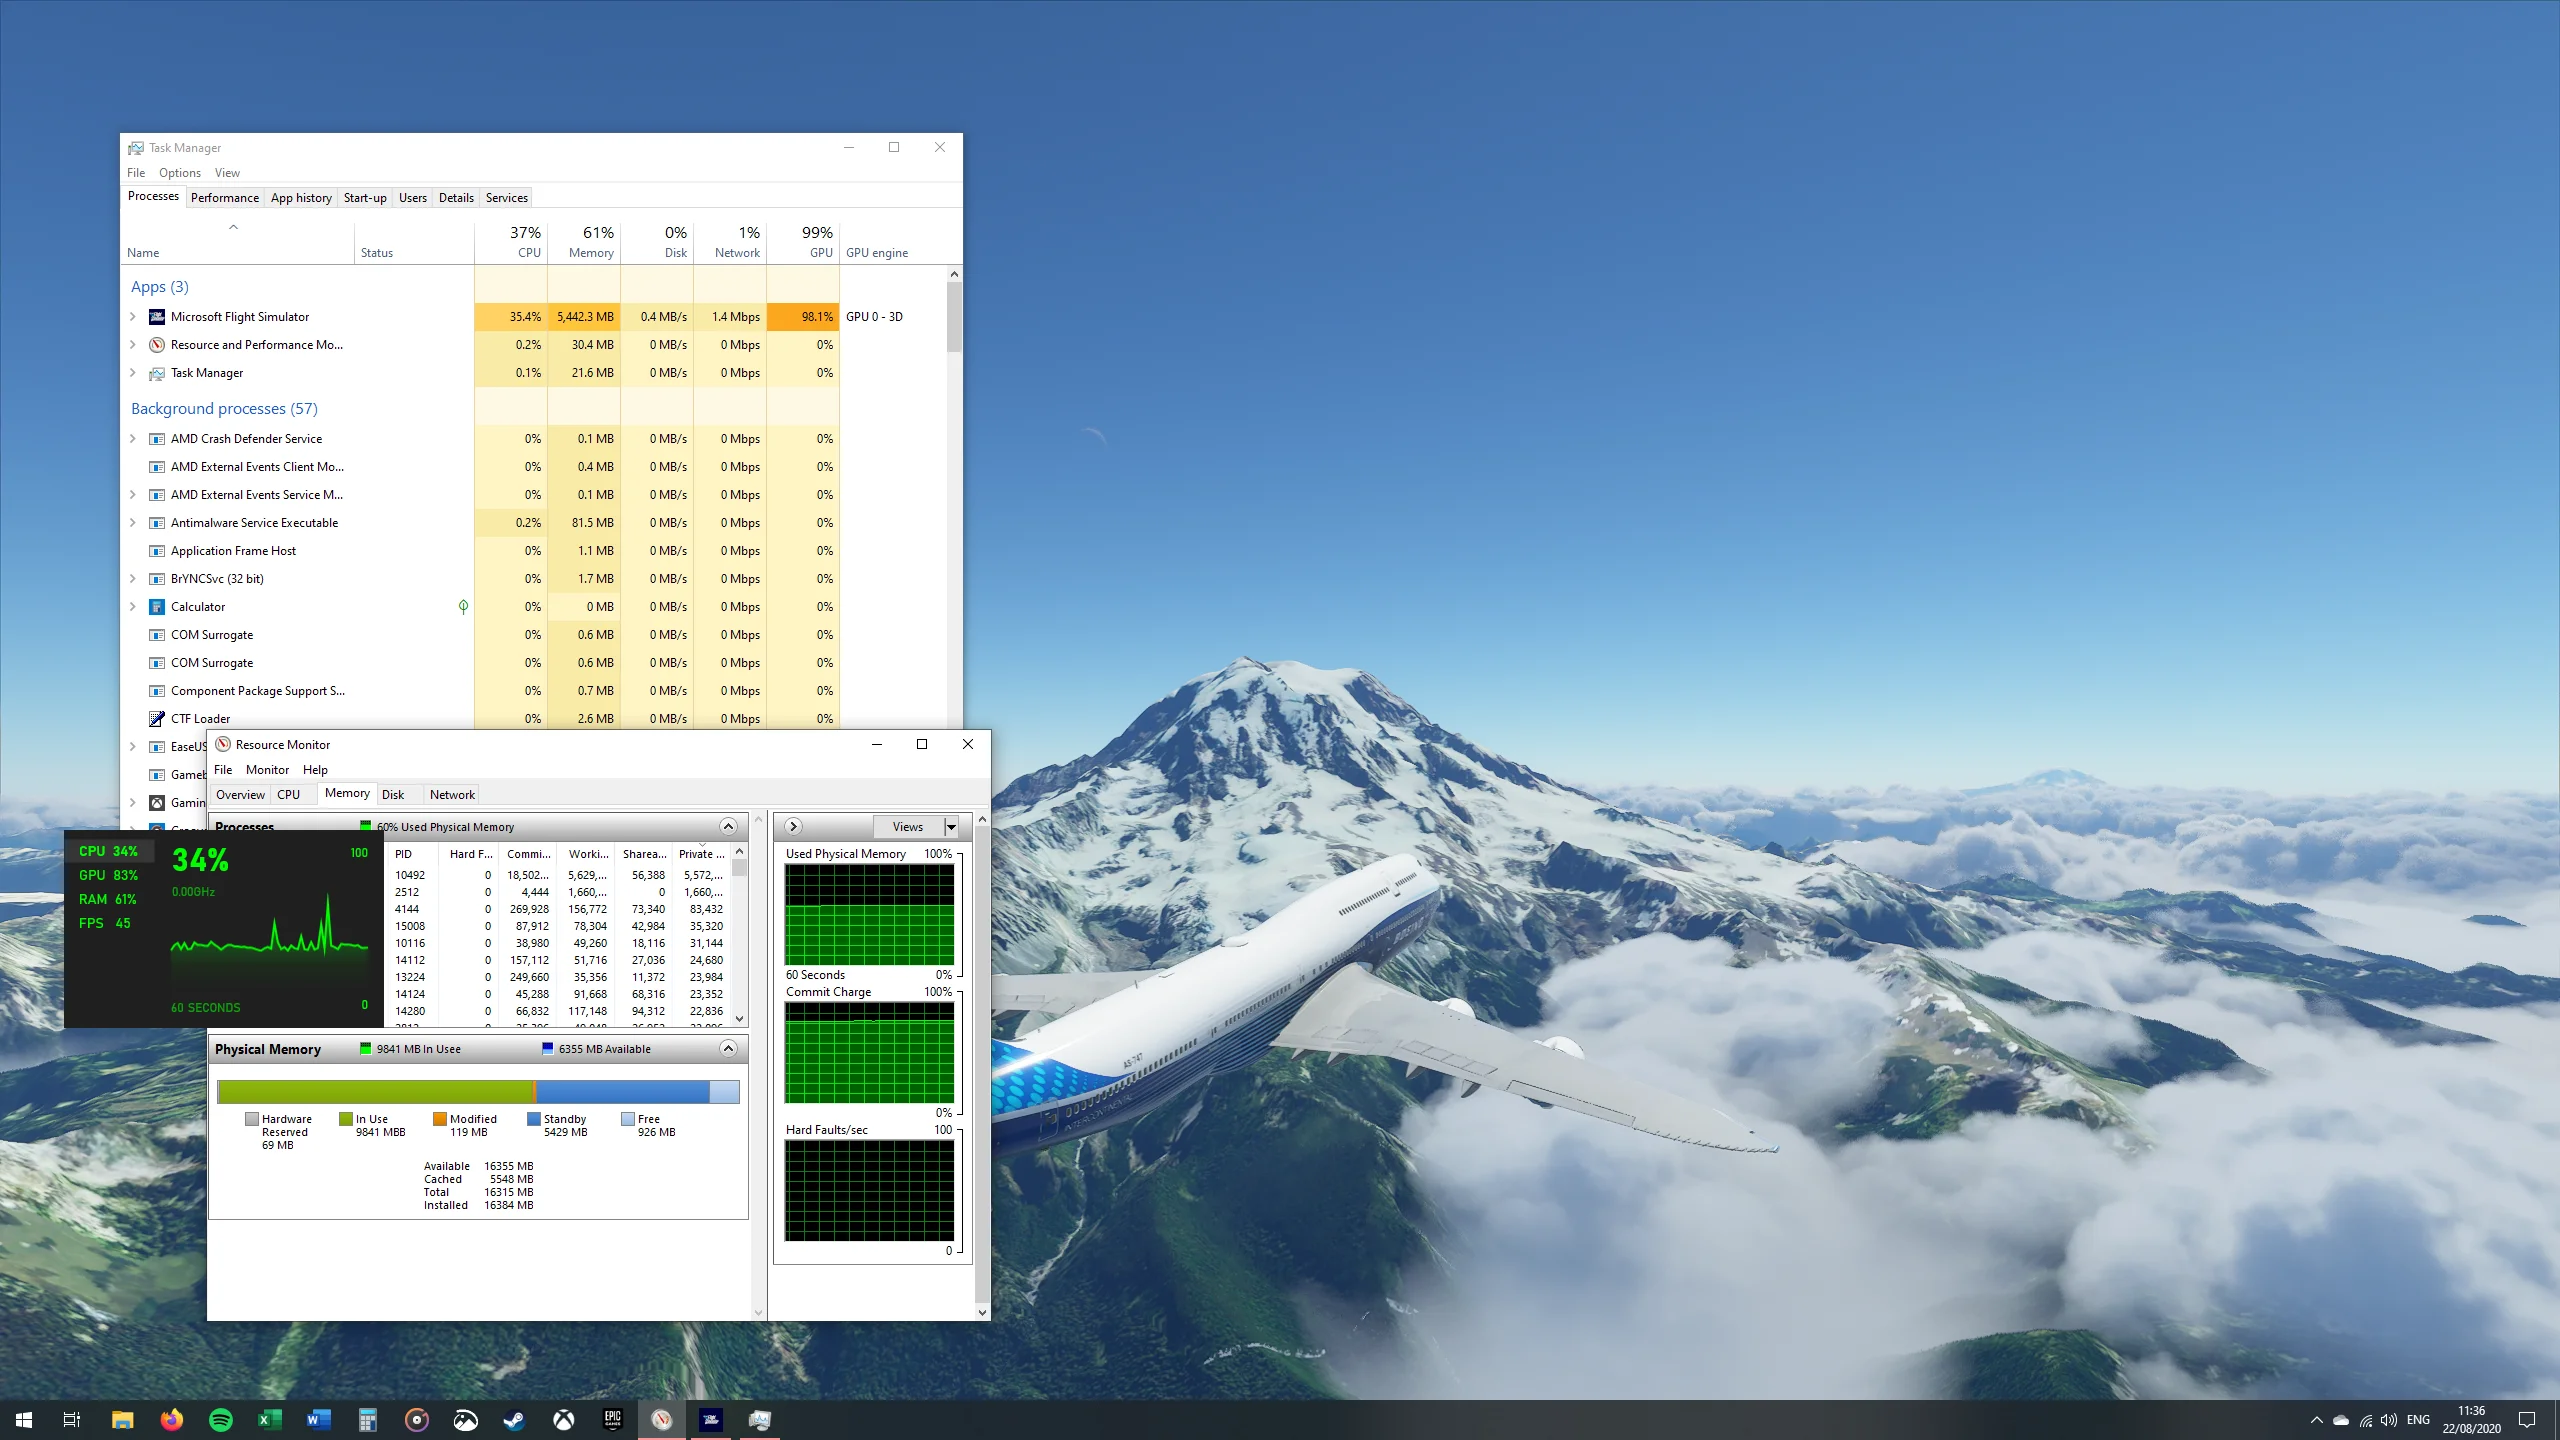Collapse the Processes section in Resource Monitor
This screenshot has height=1440, width=2560.
(x=728, y=826)
